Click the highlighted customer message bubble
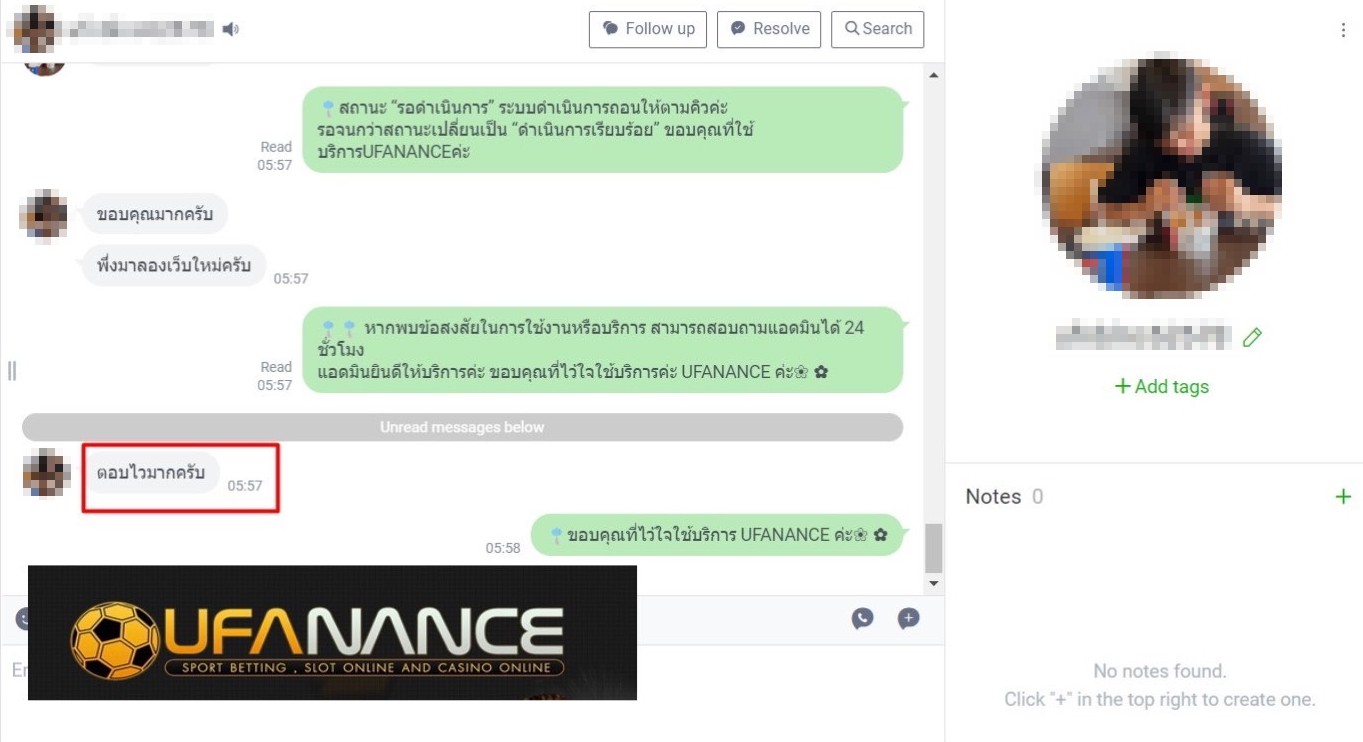Screen dimensions: 1363x742 tap(151, 473)
